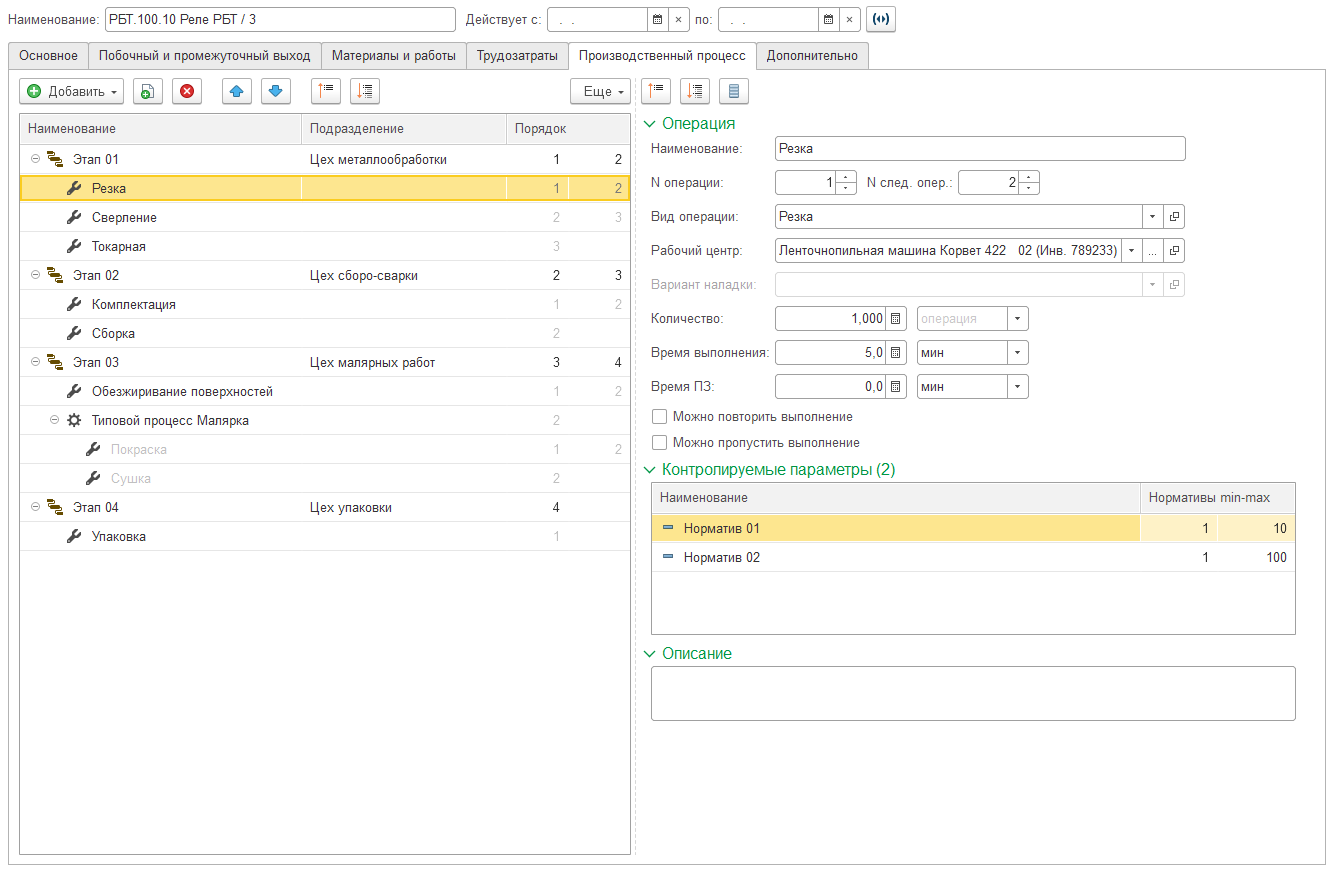
Task: Open the Еще menu button
Action: click(x=600, y=92)
